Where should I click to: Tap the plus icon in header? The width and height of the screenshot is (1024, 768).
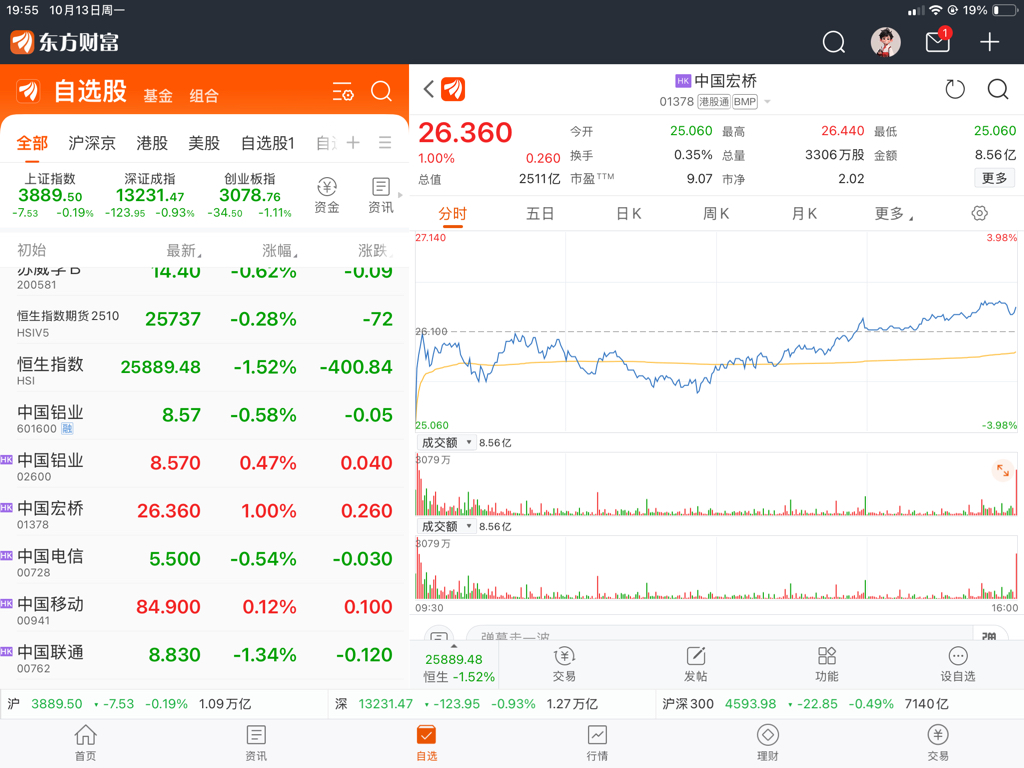pos(989,42)
